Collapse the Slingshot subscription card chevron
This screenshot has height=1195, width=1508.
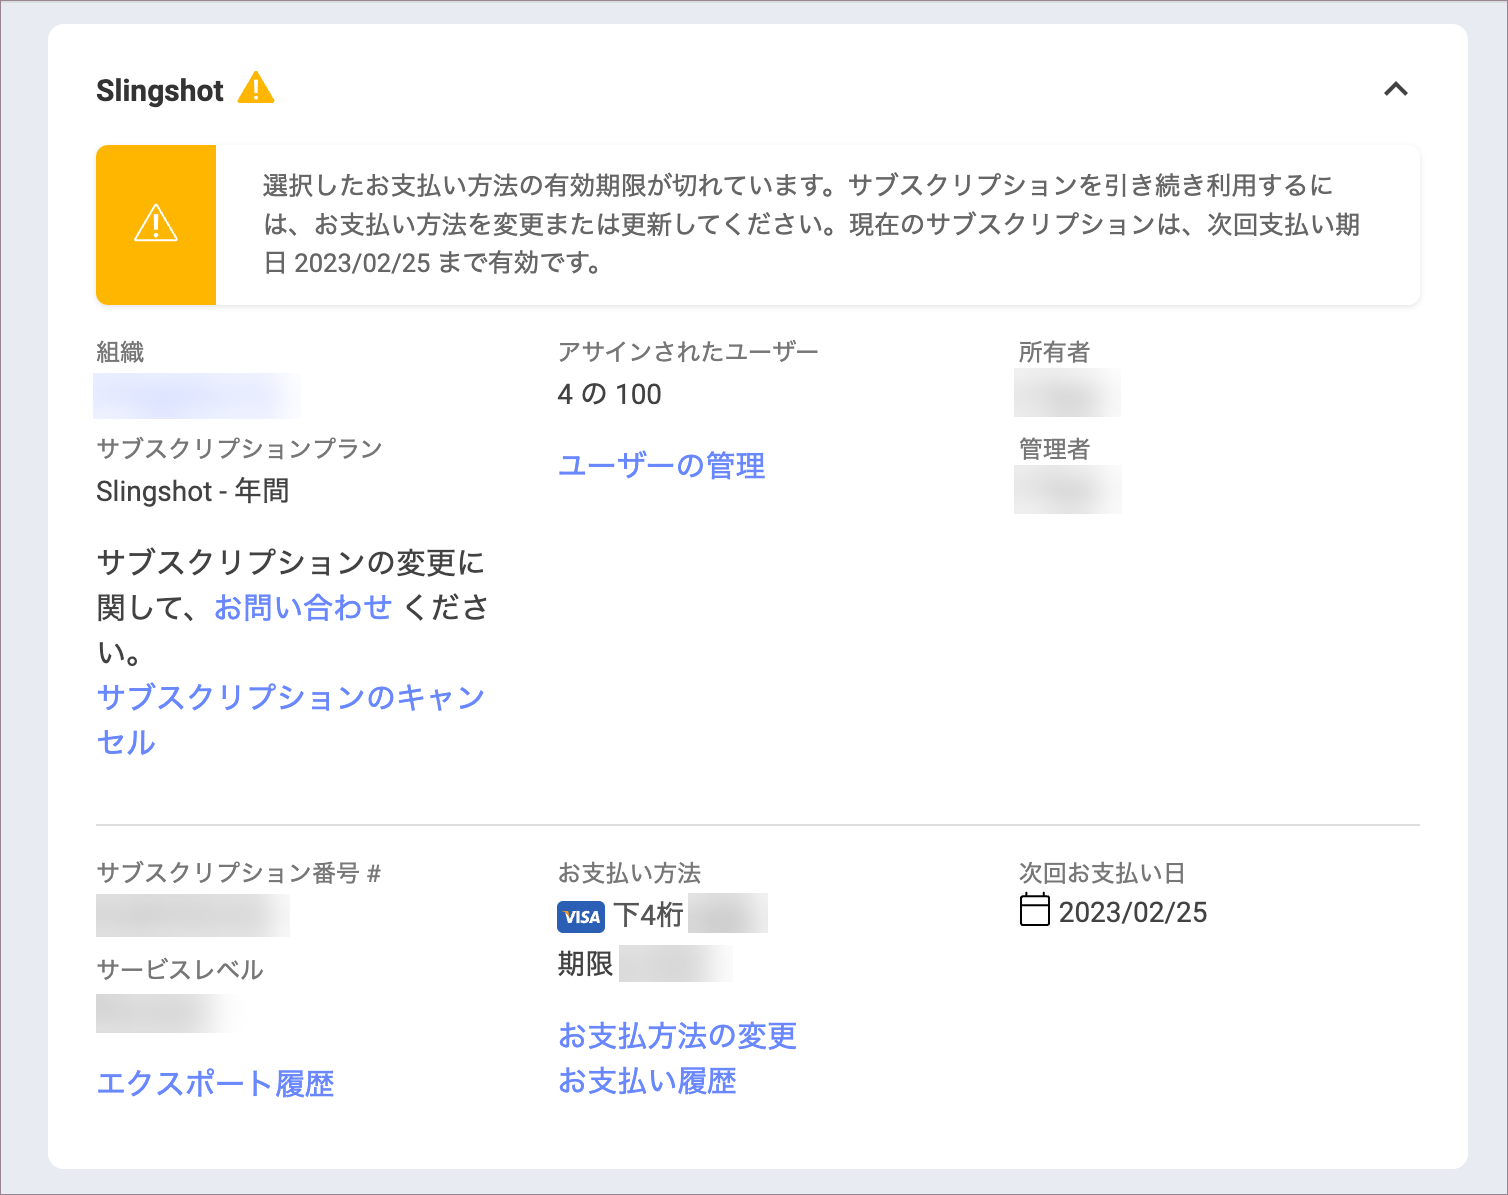(x=1395, y=89)
